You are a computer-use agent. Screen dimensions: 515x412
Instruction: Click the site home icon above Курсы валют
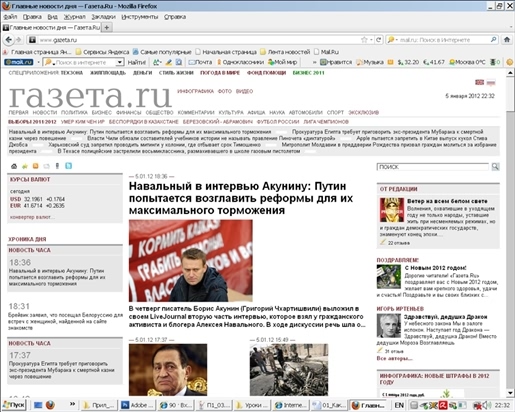[x=14, y=166]
